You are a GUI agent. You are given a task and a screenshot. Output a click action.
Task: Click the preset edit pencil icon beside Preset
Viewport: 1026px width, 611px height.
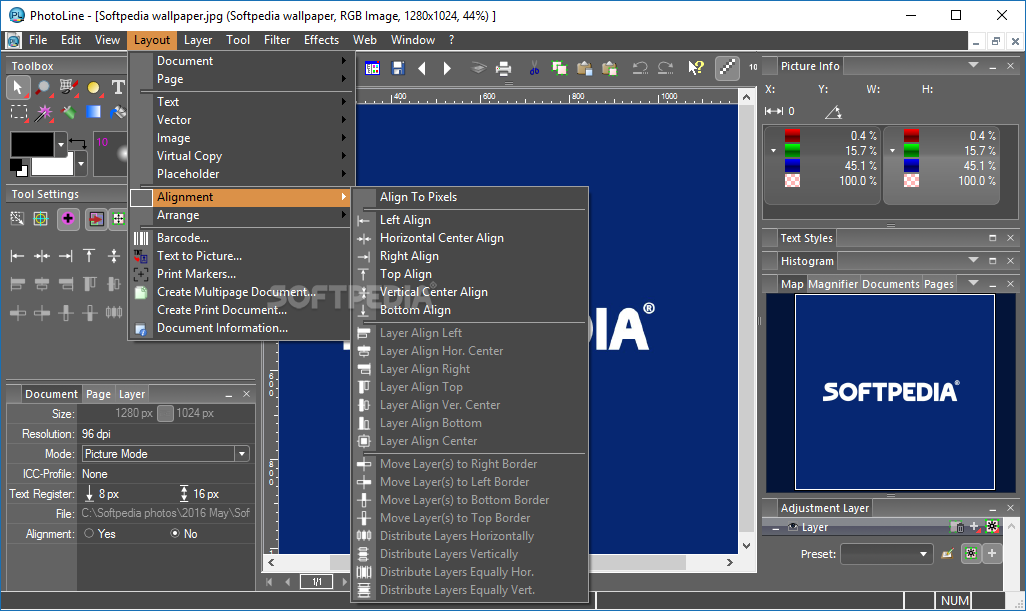coord(947,554)
